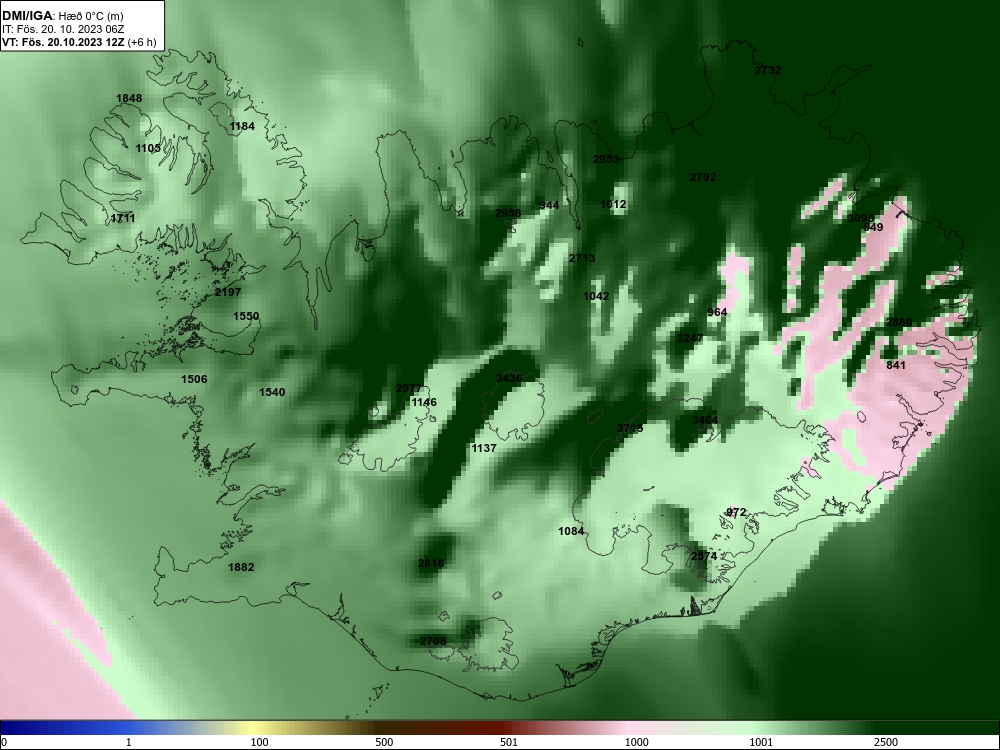The image size is (1000, 750).
Task: Select the 849 value label
Action: pos(873,227)
